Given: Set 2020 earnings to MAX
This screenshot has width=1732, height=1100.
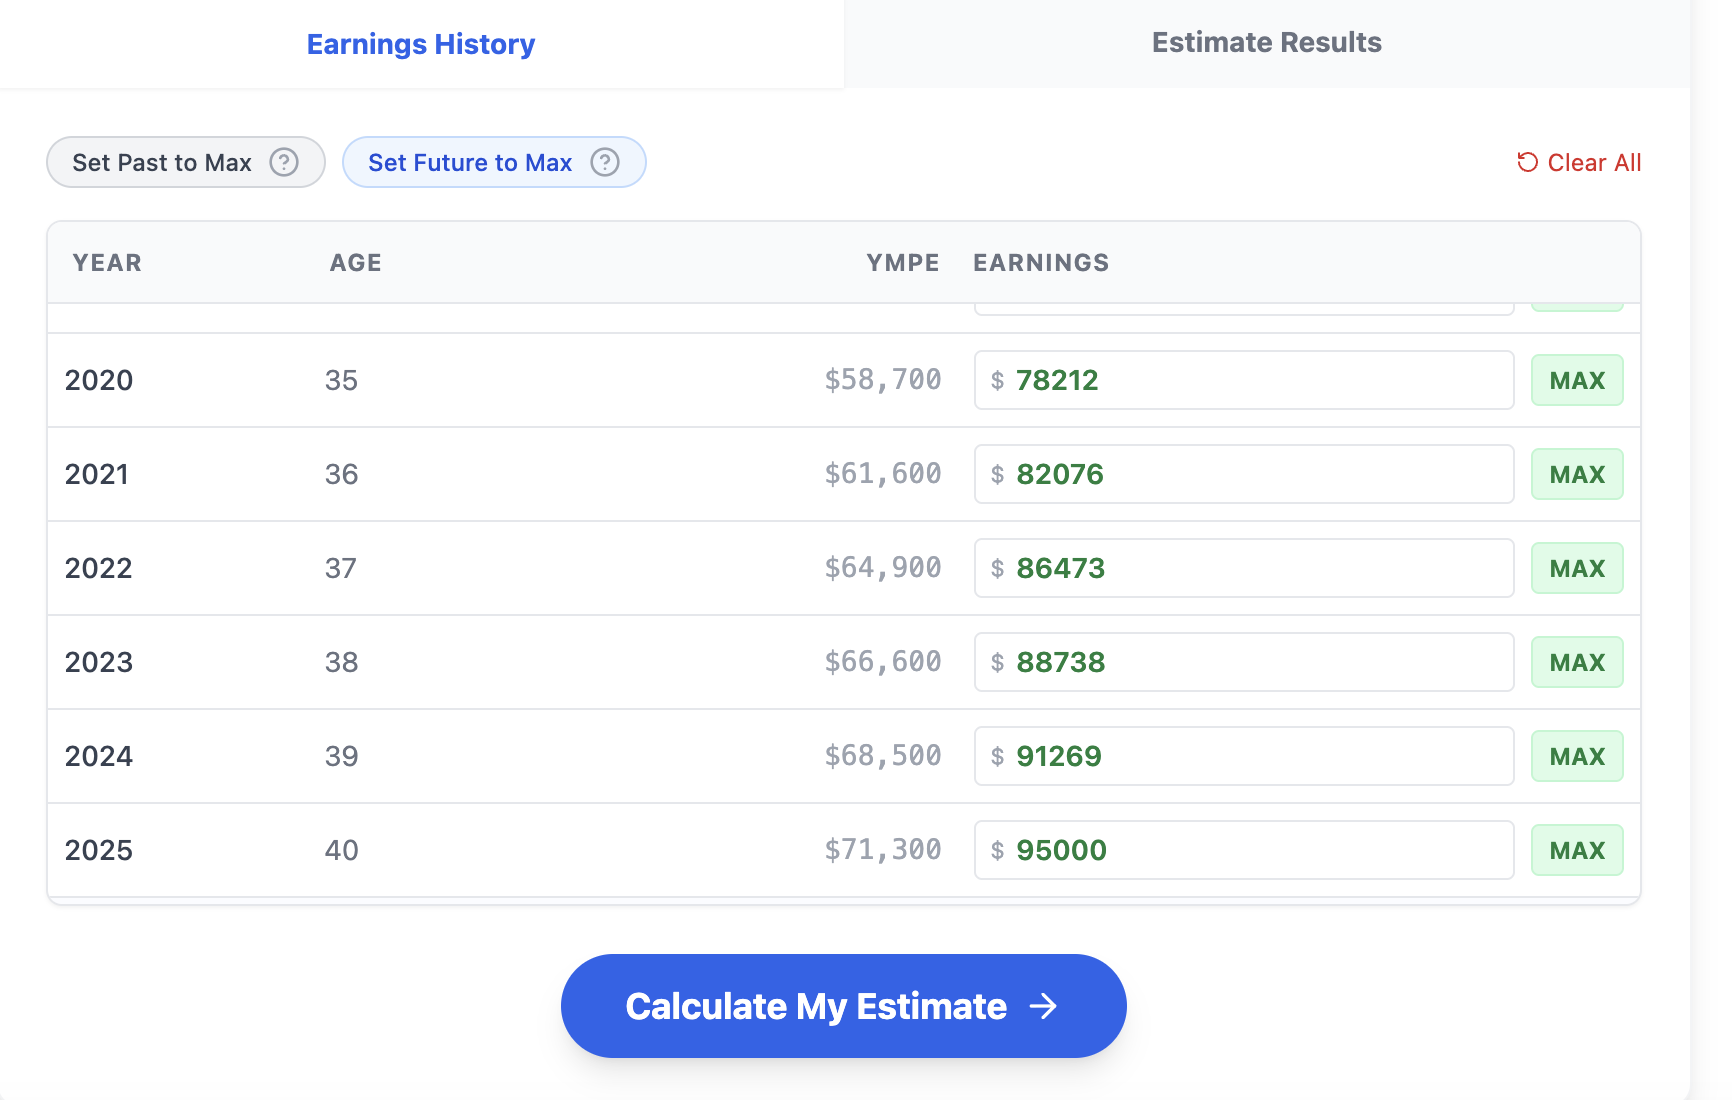Looking at the screenshot, I should tap(1577, 380).
